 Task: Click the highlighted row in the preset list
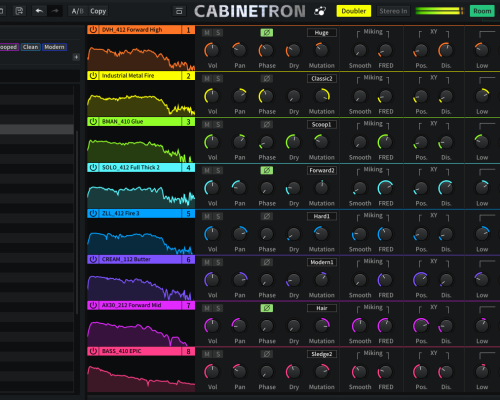[x=37, y=129]
